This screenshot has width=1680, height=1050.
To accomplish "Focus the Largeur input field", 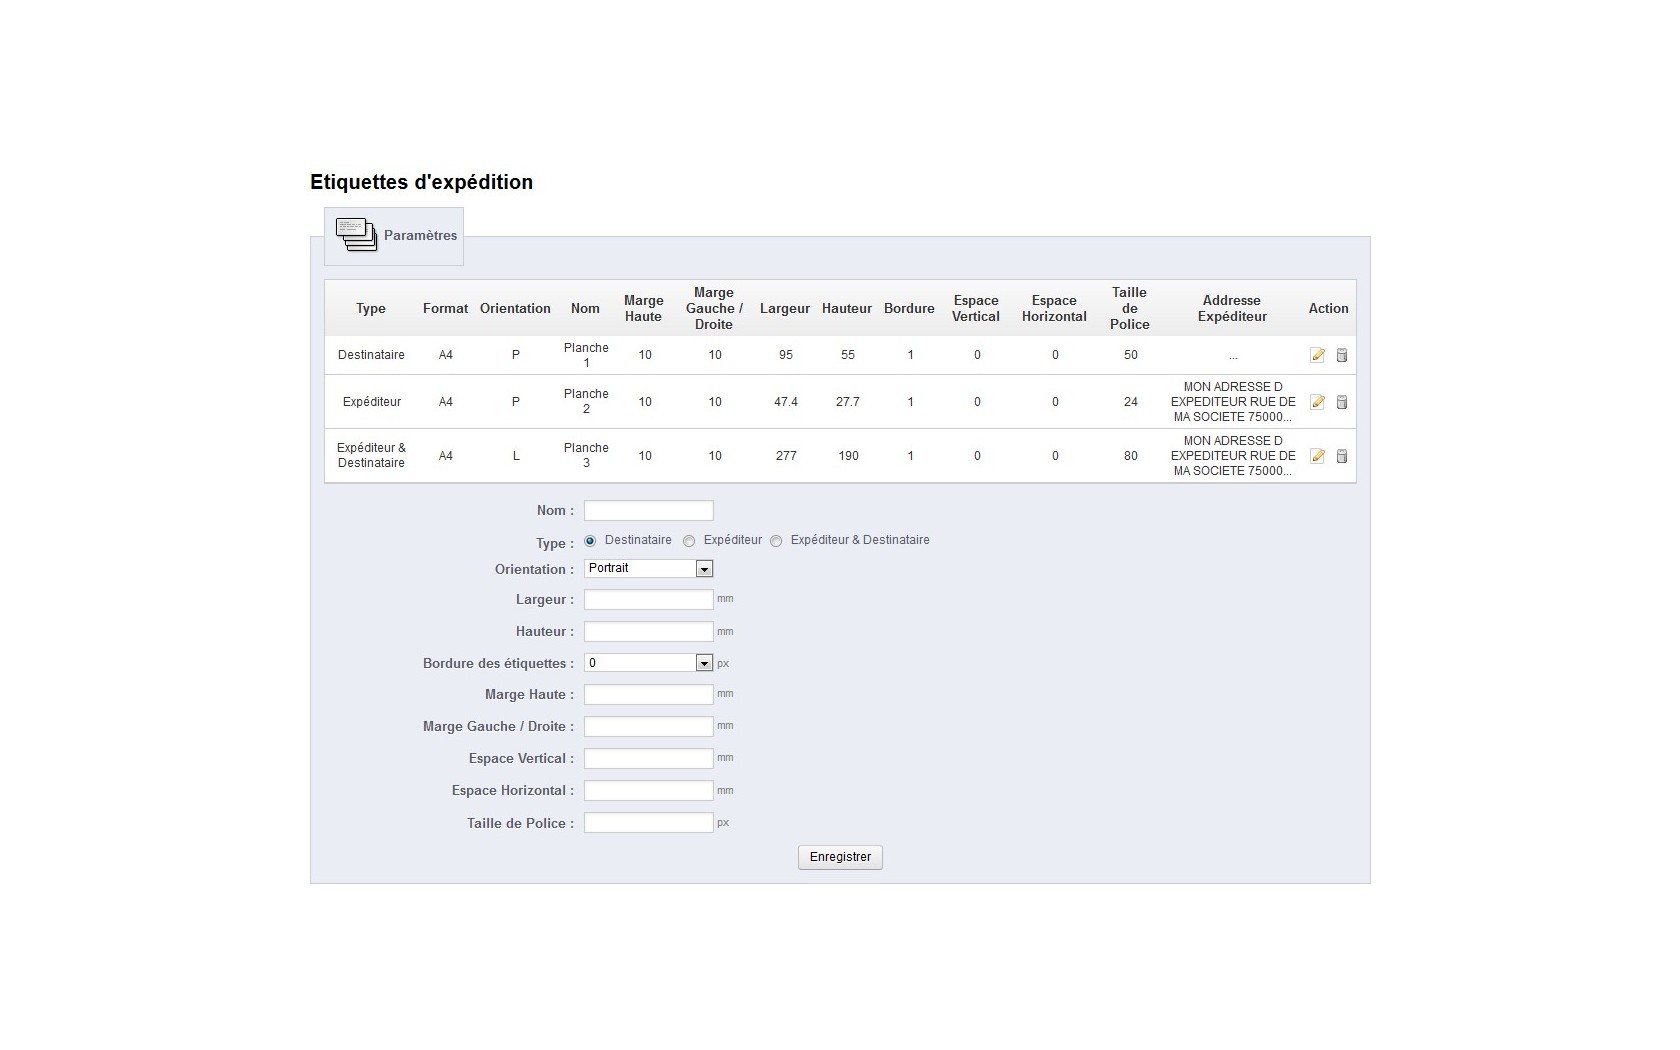I will (648, 599).
